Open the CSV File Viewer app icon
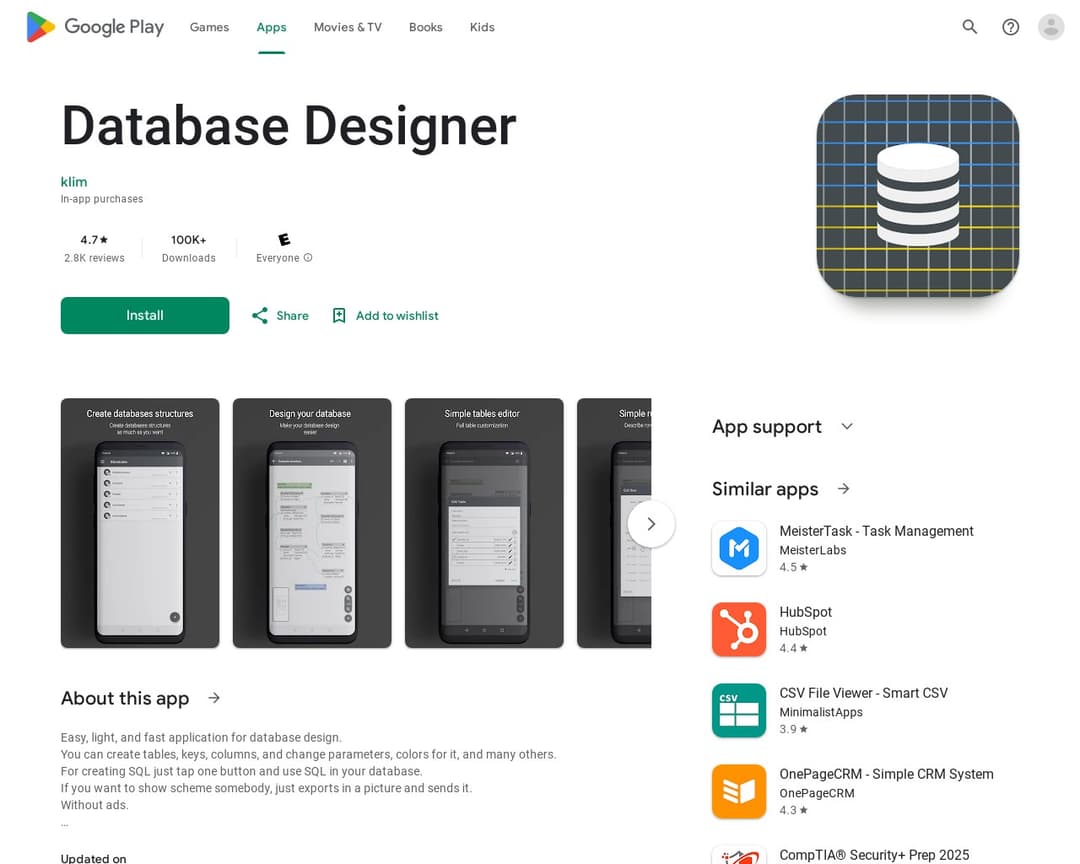This screenshot has width=1080, height=864. [739, 710]
